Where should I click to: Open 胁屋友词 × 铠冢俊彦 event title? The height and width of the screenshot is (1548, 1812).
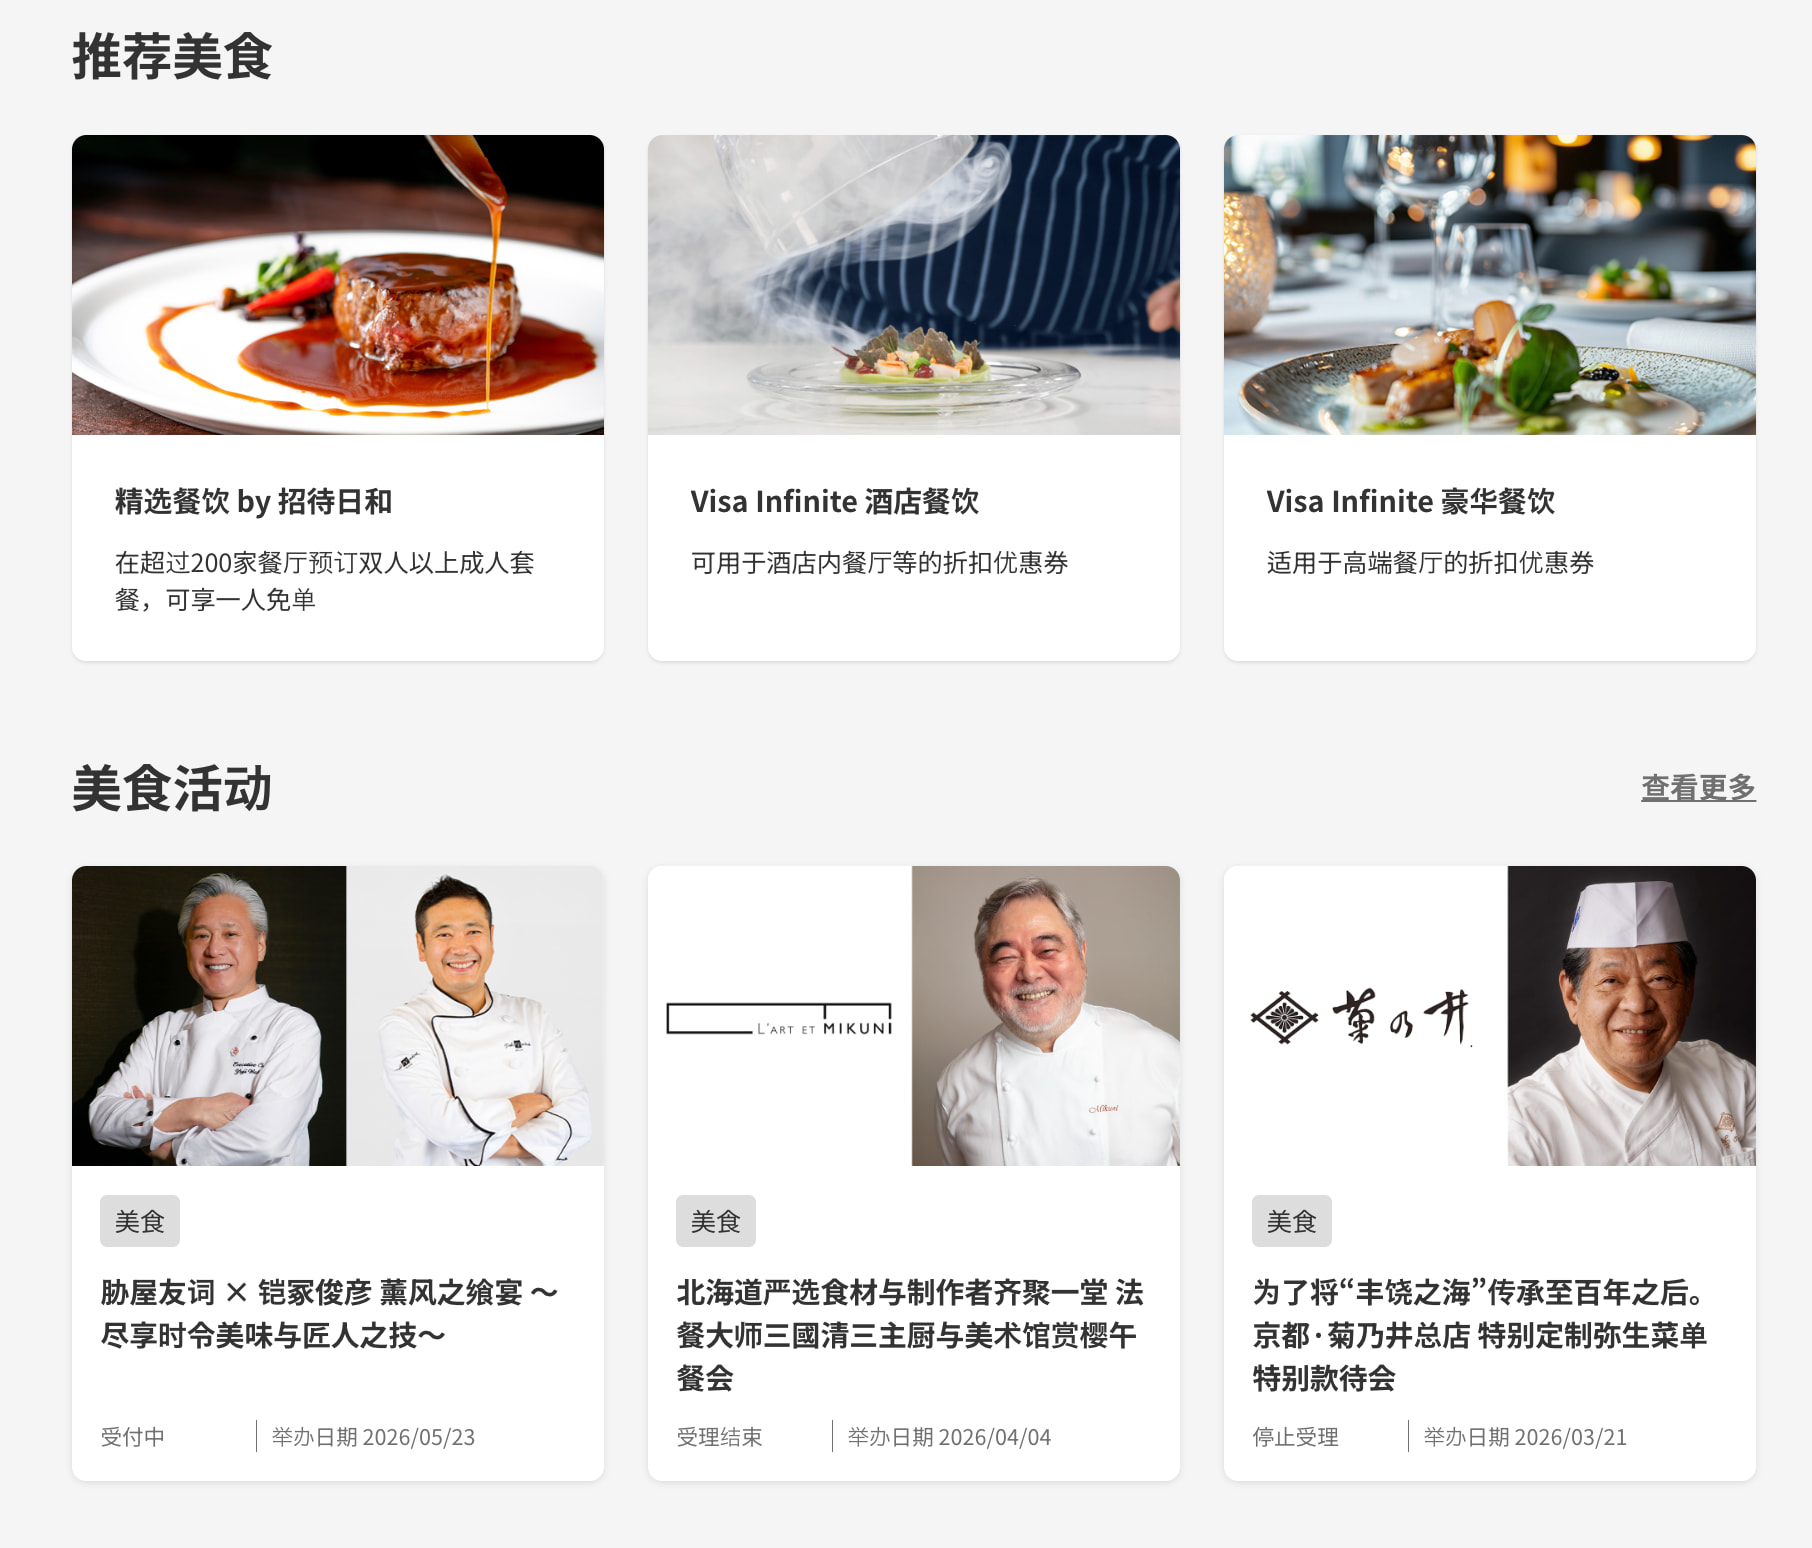(330, 1314)
